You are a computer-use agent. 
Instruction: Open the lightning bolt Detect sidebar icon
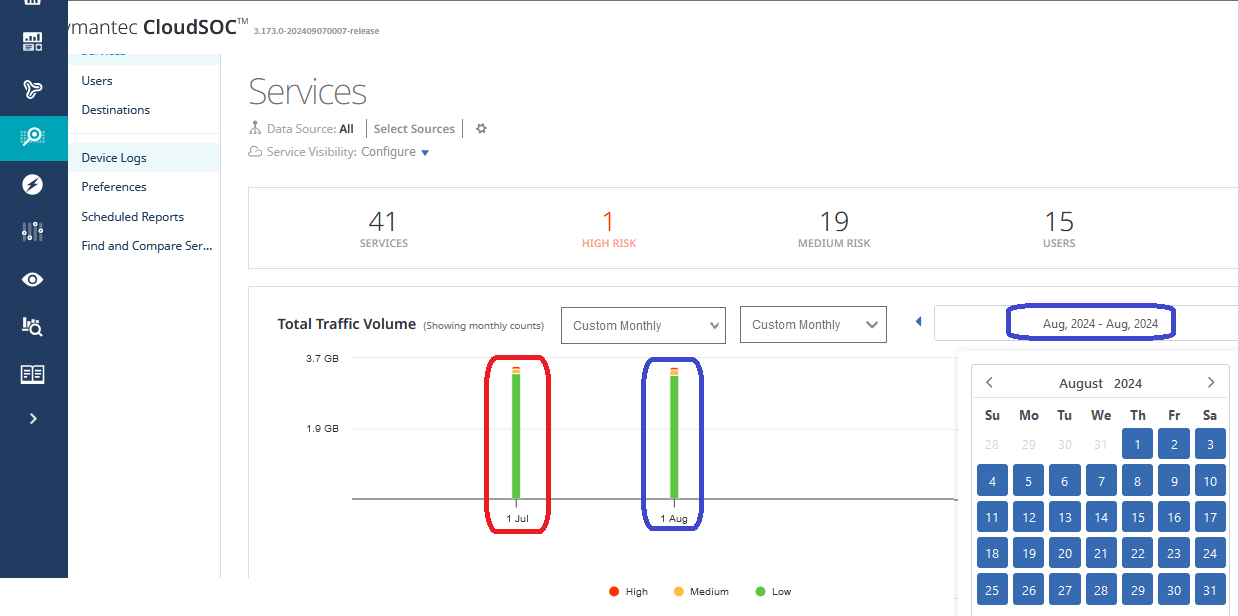pyautogui.click(x=33, y=184)
